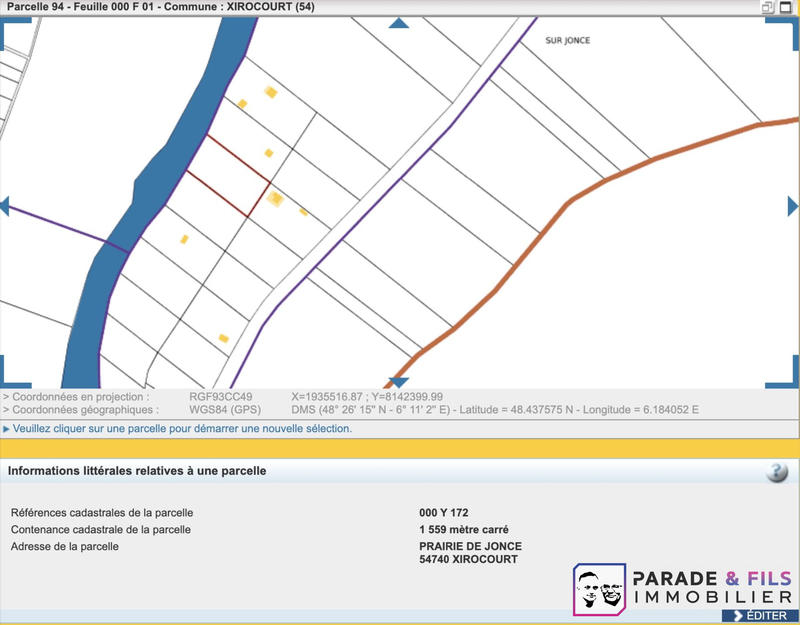
Task: Click the restore window icon in title bar
Action: 768,7
